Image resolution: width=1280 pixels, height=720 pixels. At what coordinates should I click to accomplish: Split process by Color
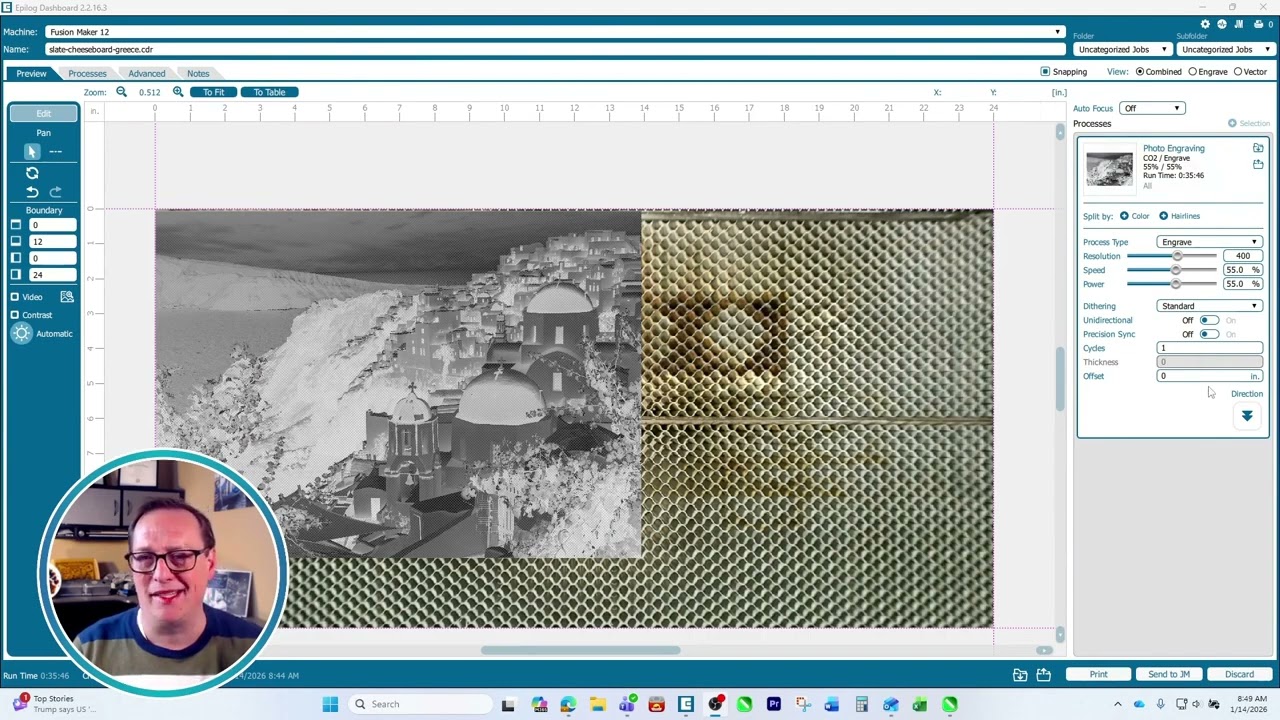point(1135,216)
